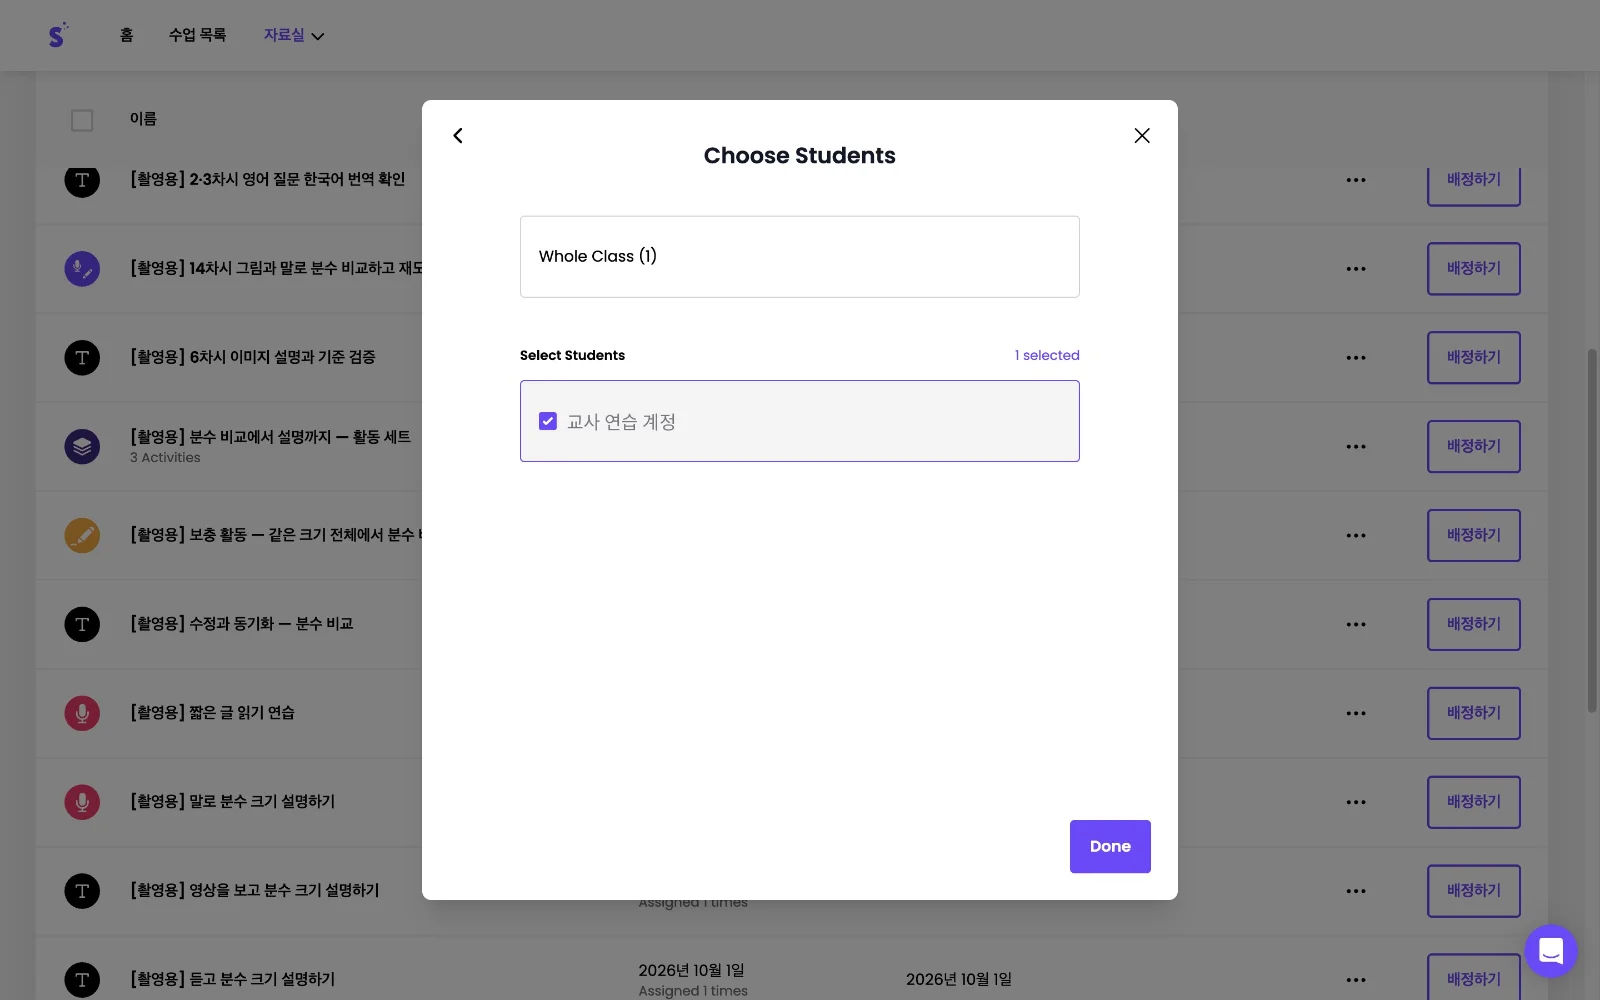1600x1000 pixels.
Task: Close the Choose Students dialog
Action: point(1142,136)
